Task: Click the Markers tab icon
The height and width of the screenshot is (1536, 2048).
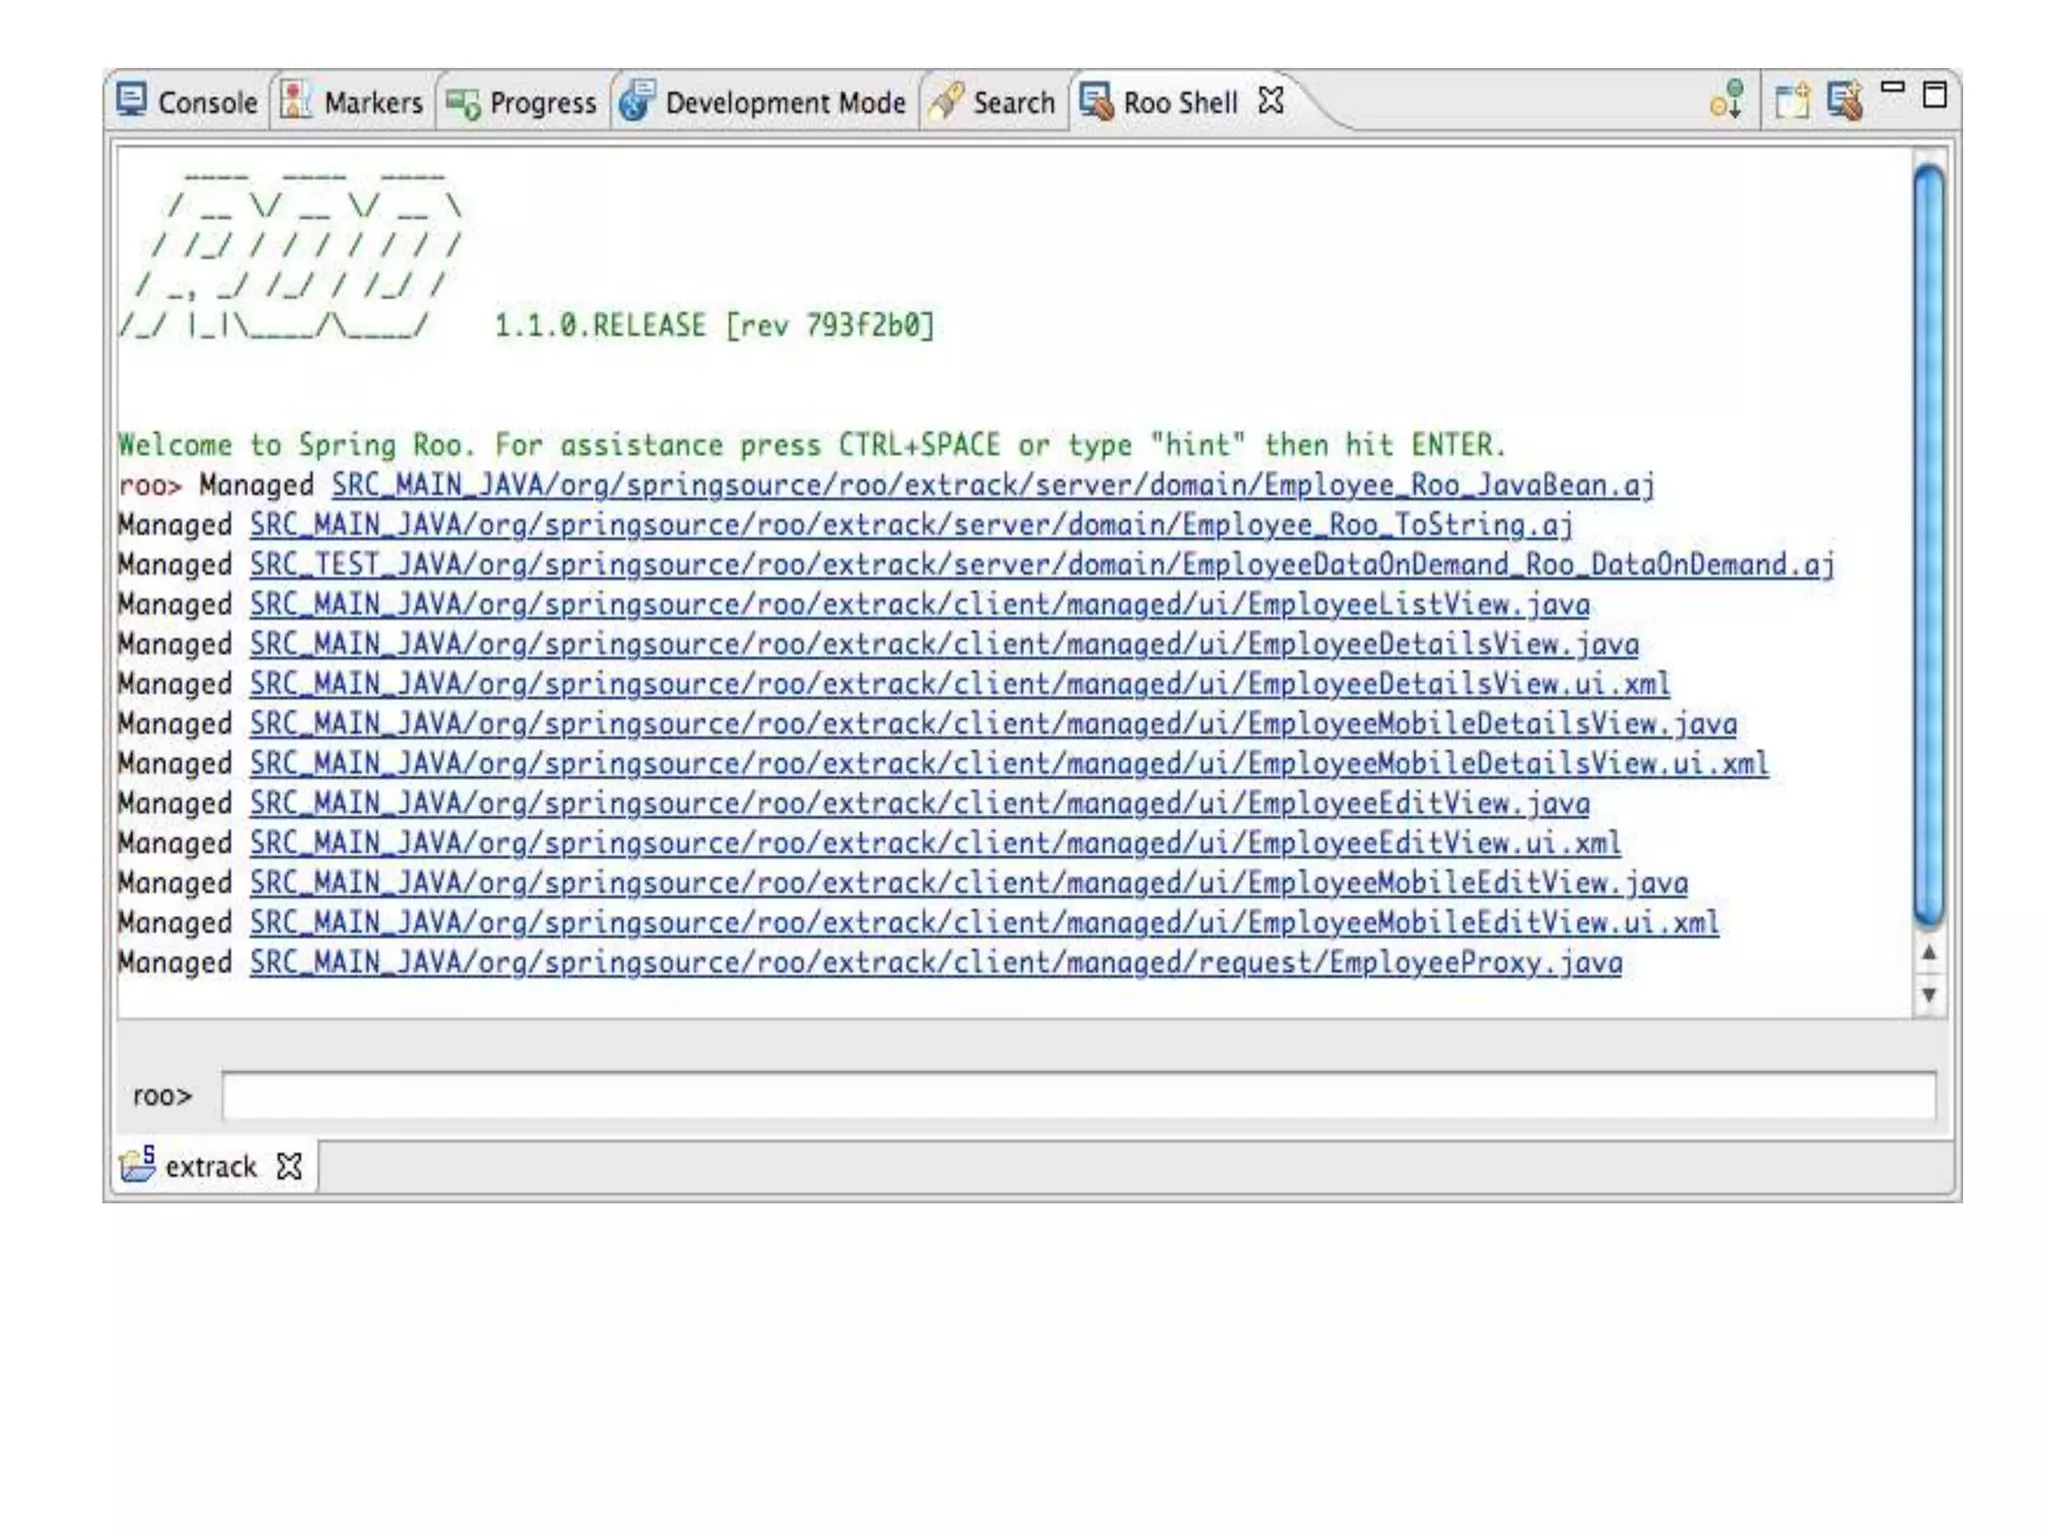Action: (x=295, y=100)
